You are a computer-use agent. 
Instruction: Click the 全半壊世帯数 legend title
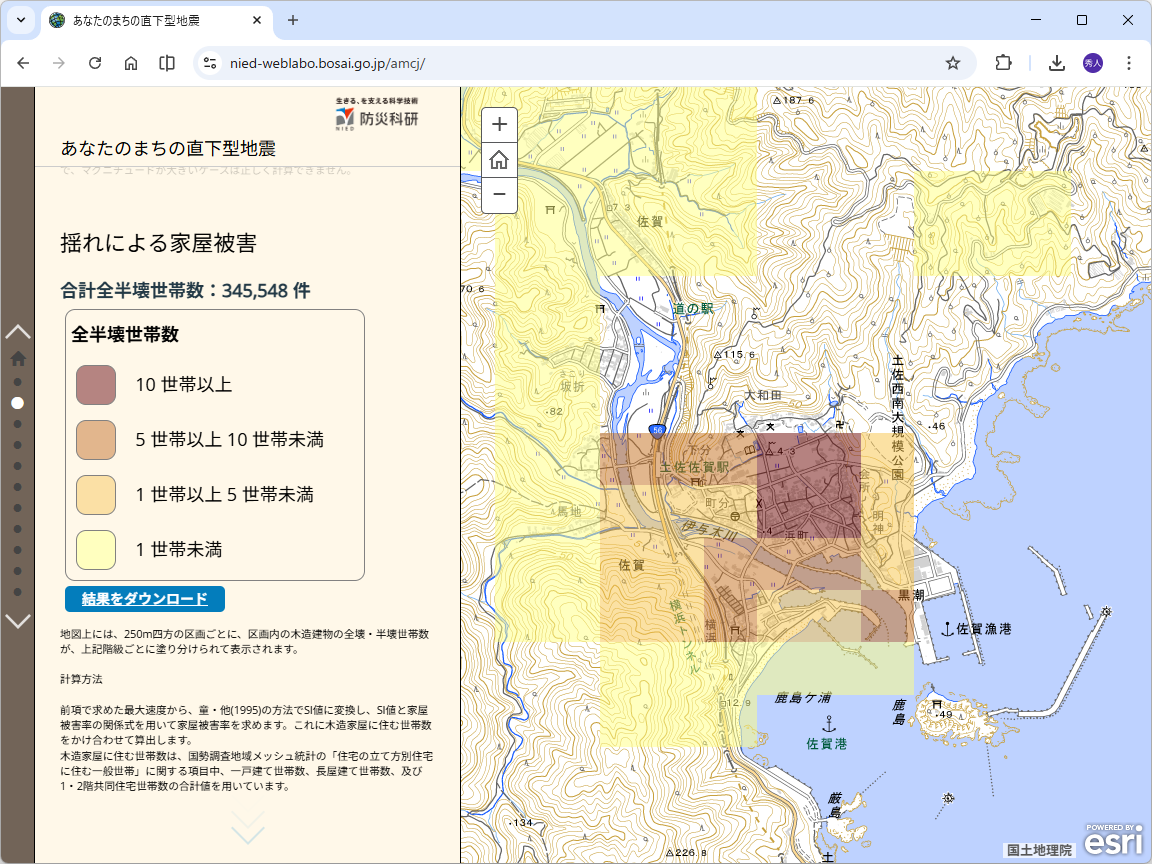125,335
